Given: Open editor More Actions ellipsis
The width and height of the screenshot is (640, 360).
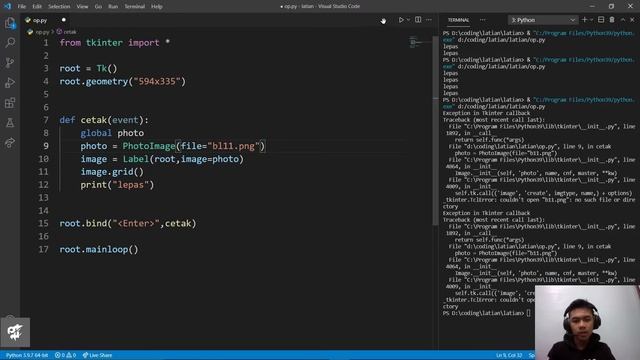Looking at the screenshot, I should 429,20.
